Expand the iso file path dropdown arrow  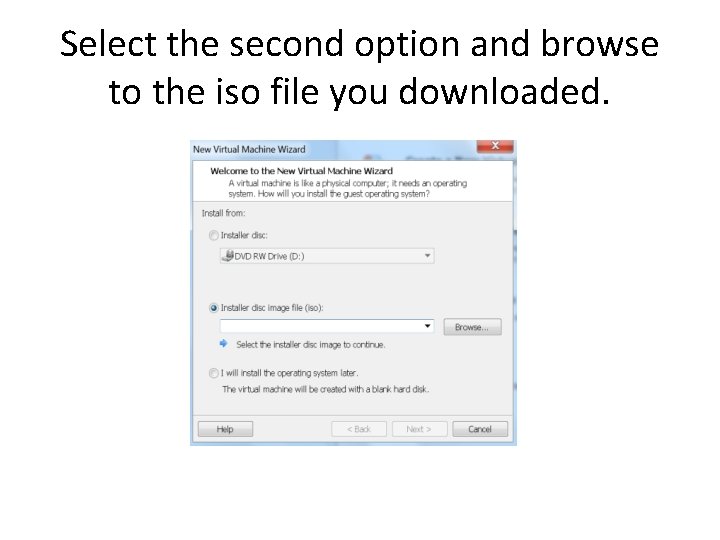click(x=428, y=326)
